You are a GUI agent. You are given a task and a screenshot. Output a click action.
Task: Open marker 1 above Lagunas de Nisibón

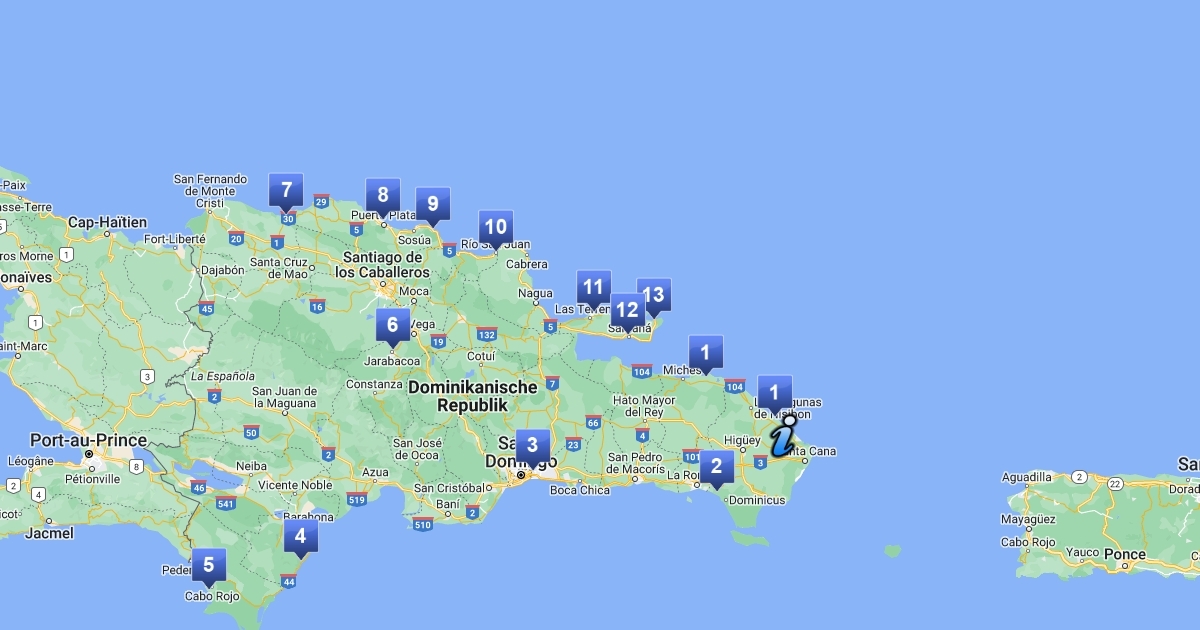click(774, 392)
